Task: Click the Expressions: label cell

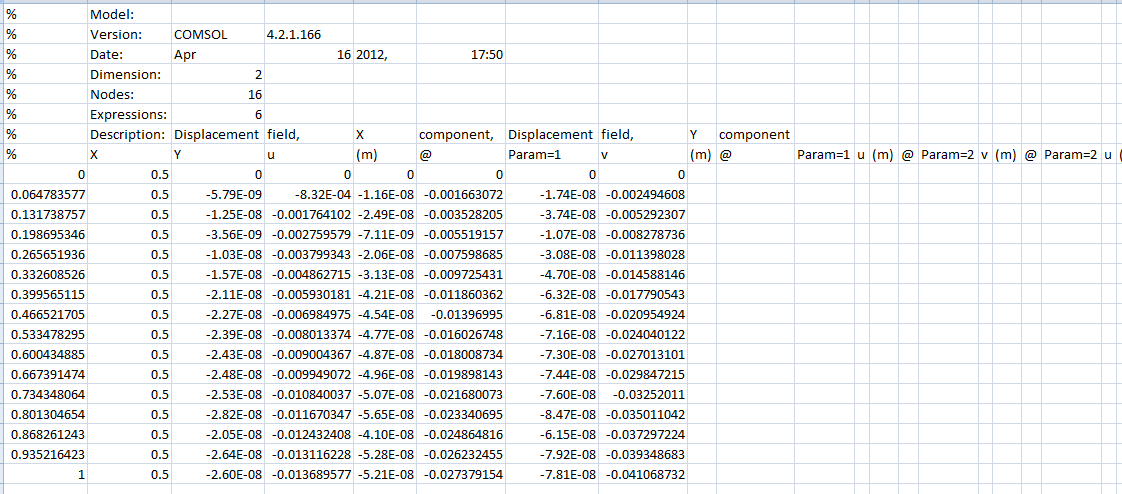Action: click(x=128, y=114)
